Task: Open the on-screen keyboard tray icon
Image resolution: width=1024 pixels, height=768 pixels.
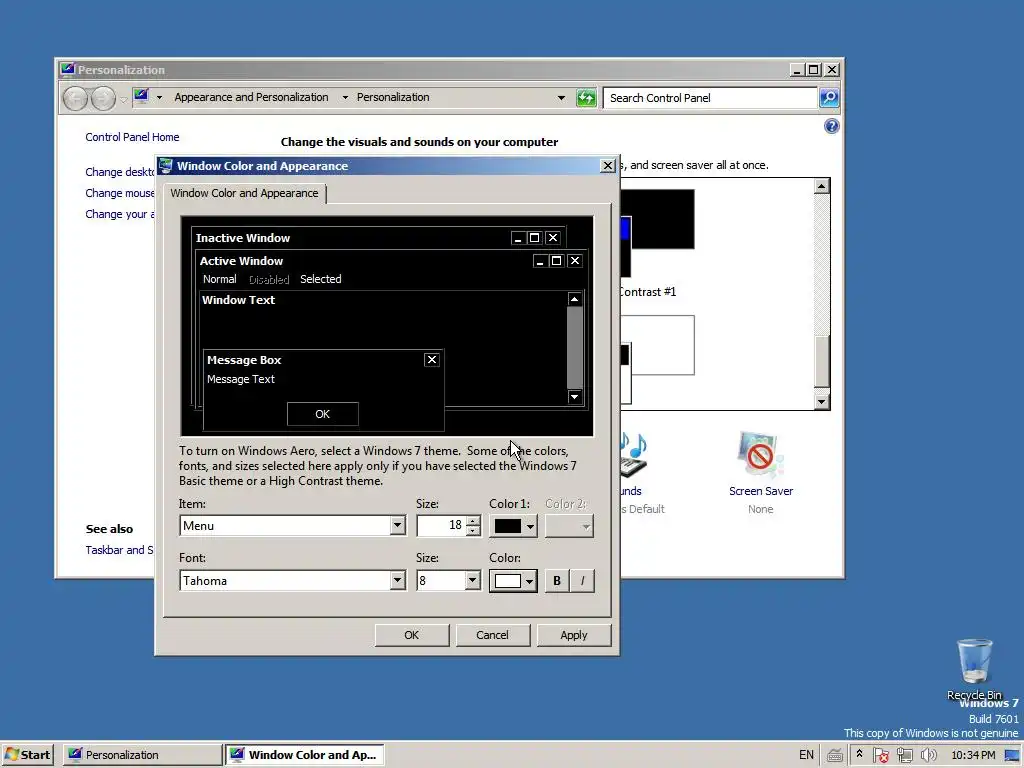Action: [x=835, y=756]
